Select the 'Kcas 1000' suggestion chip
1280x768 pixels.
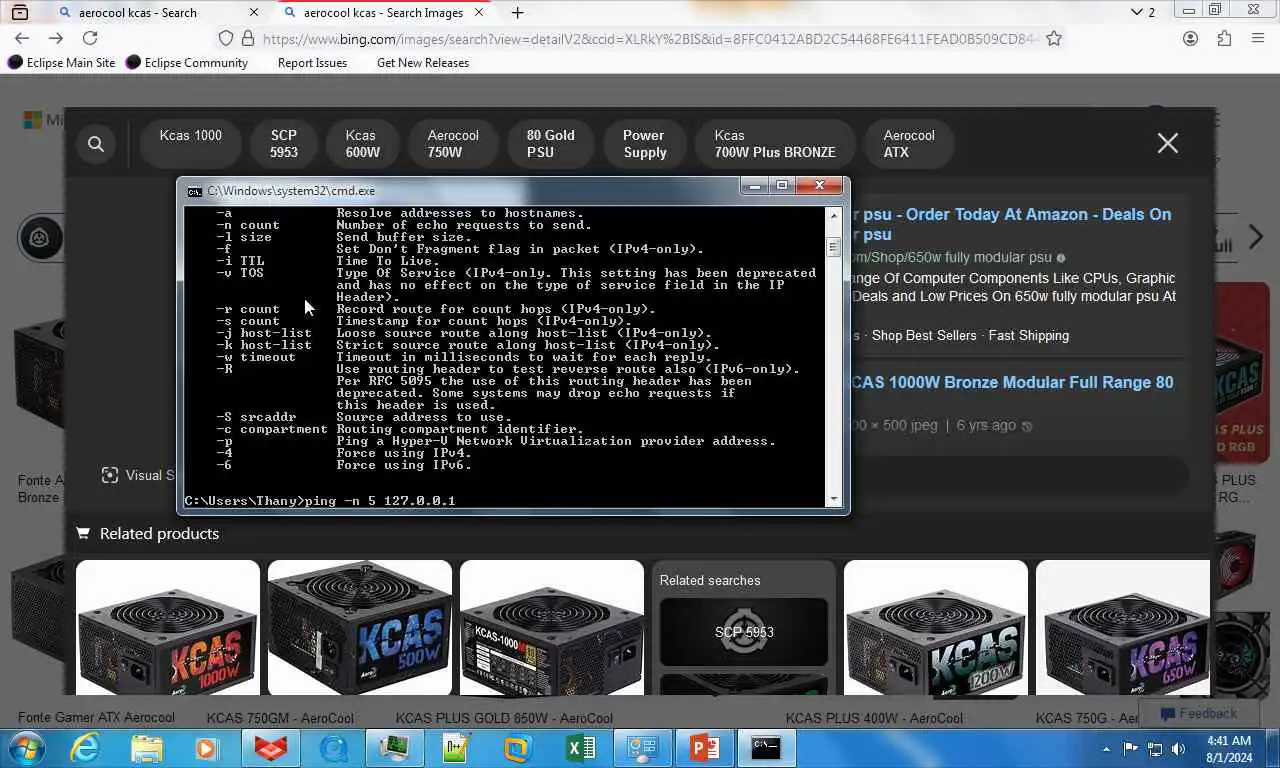point(191,144)
